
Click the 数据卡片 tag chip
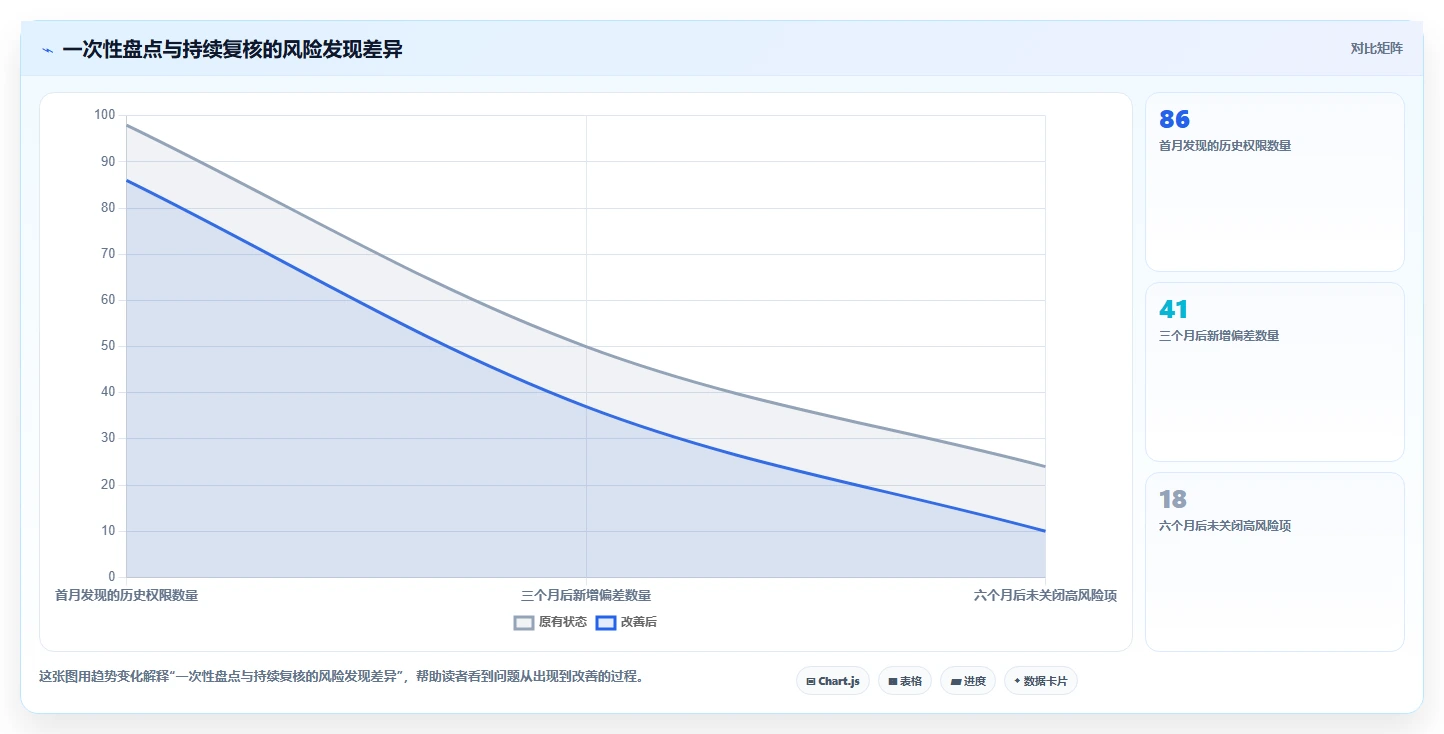[x=1041, y=681]
